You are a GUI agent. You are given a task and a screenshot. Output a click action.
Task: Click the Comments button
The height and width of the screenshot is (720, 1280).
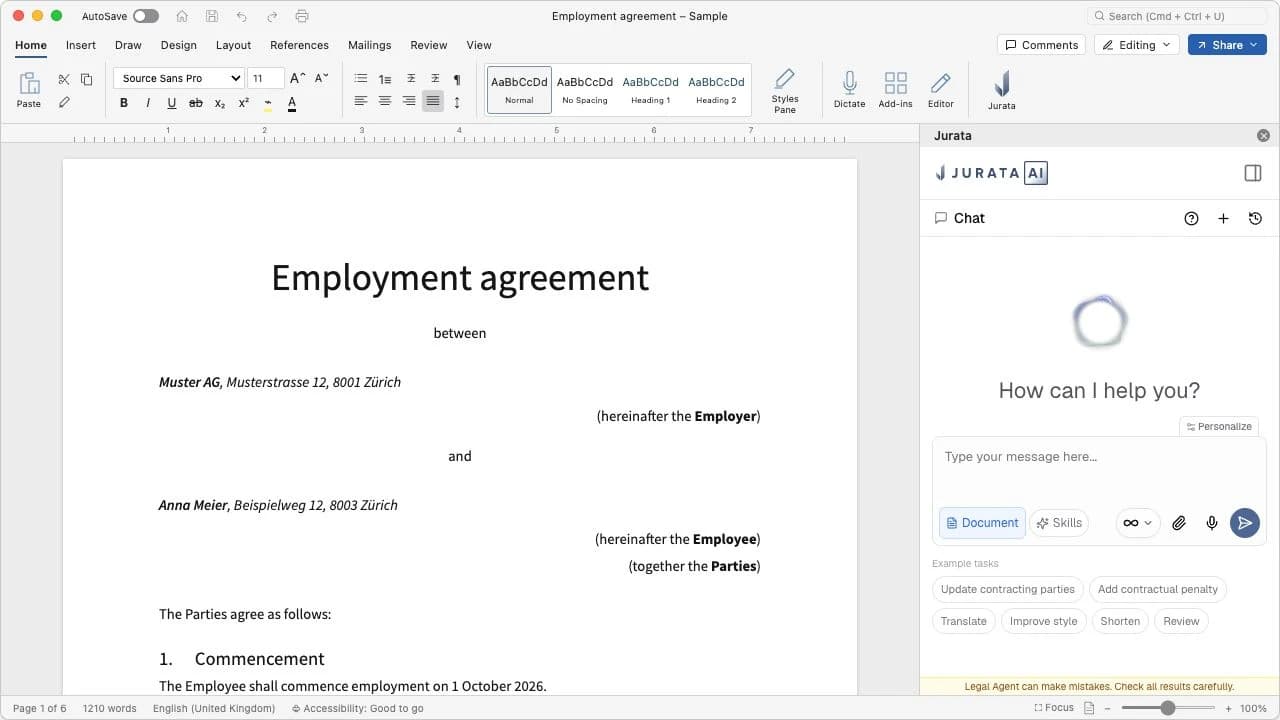point(1041,45)
